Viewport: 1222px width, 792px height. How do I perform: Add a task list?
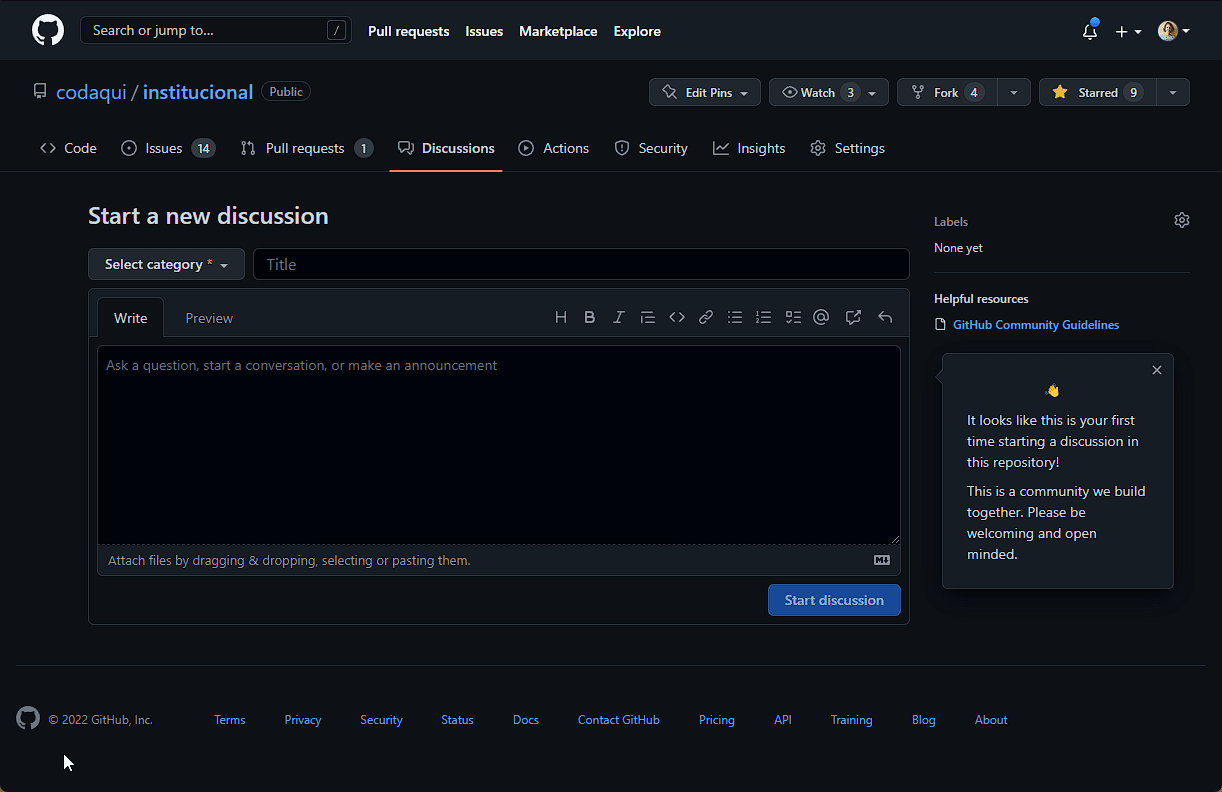(793, 317)
